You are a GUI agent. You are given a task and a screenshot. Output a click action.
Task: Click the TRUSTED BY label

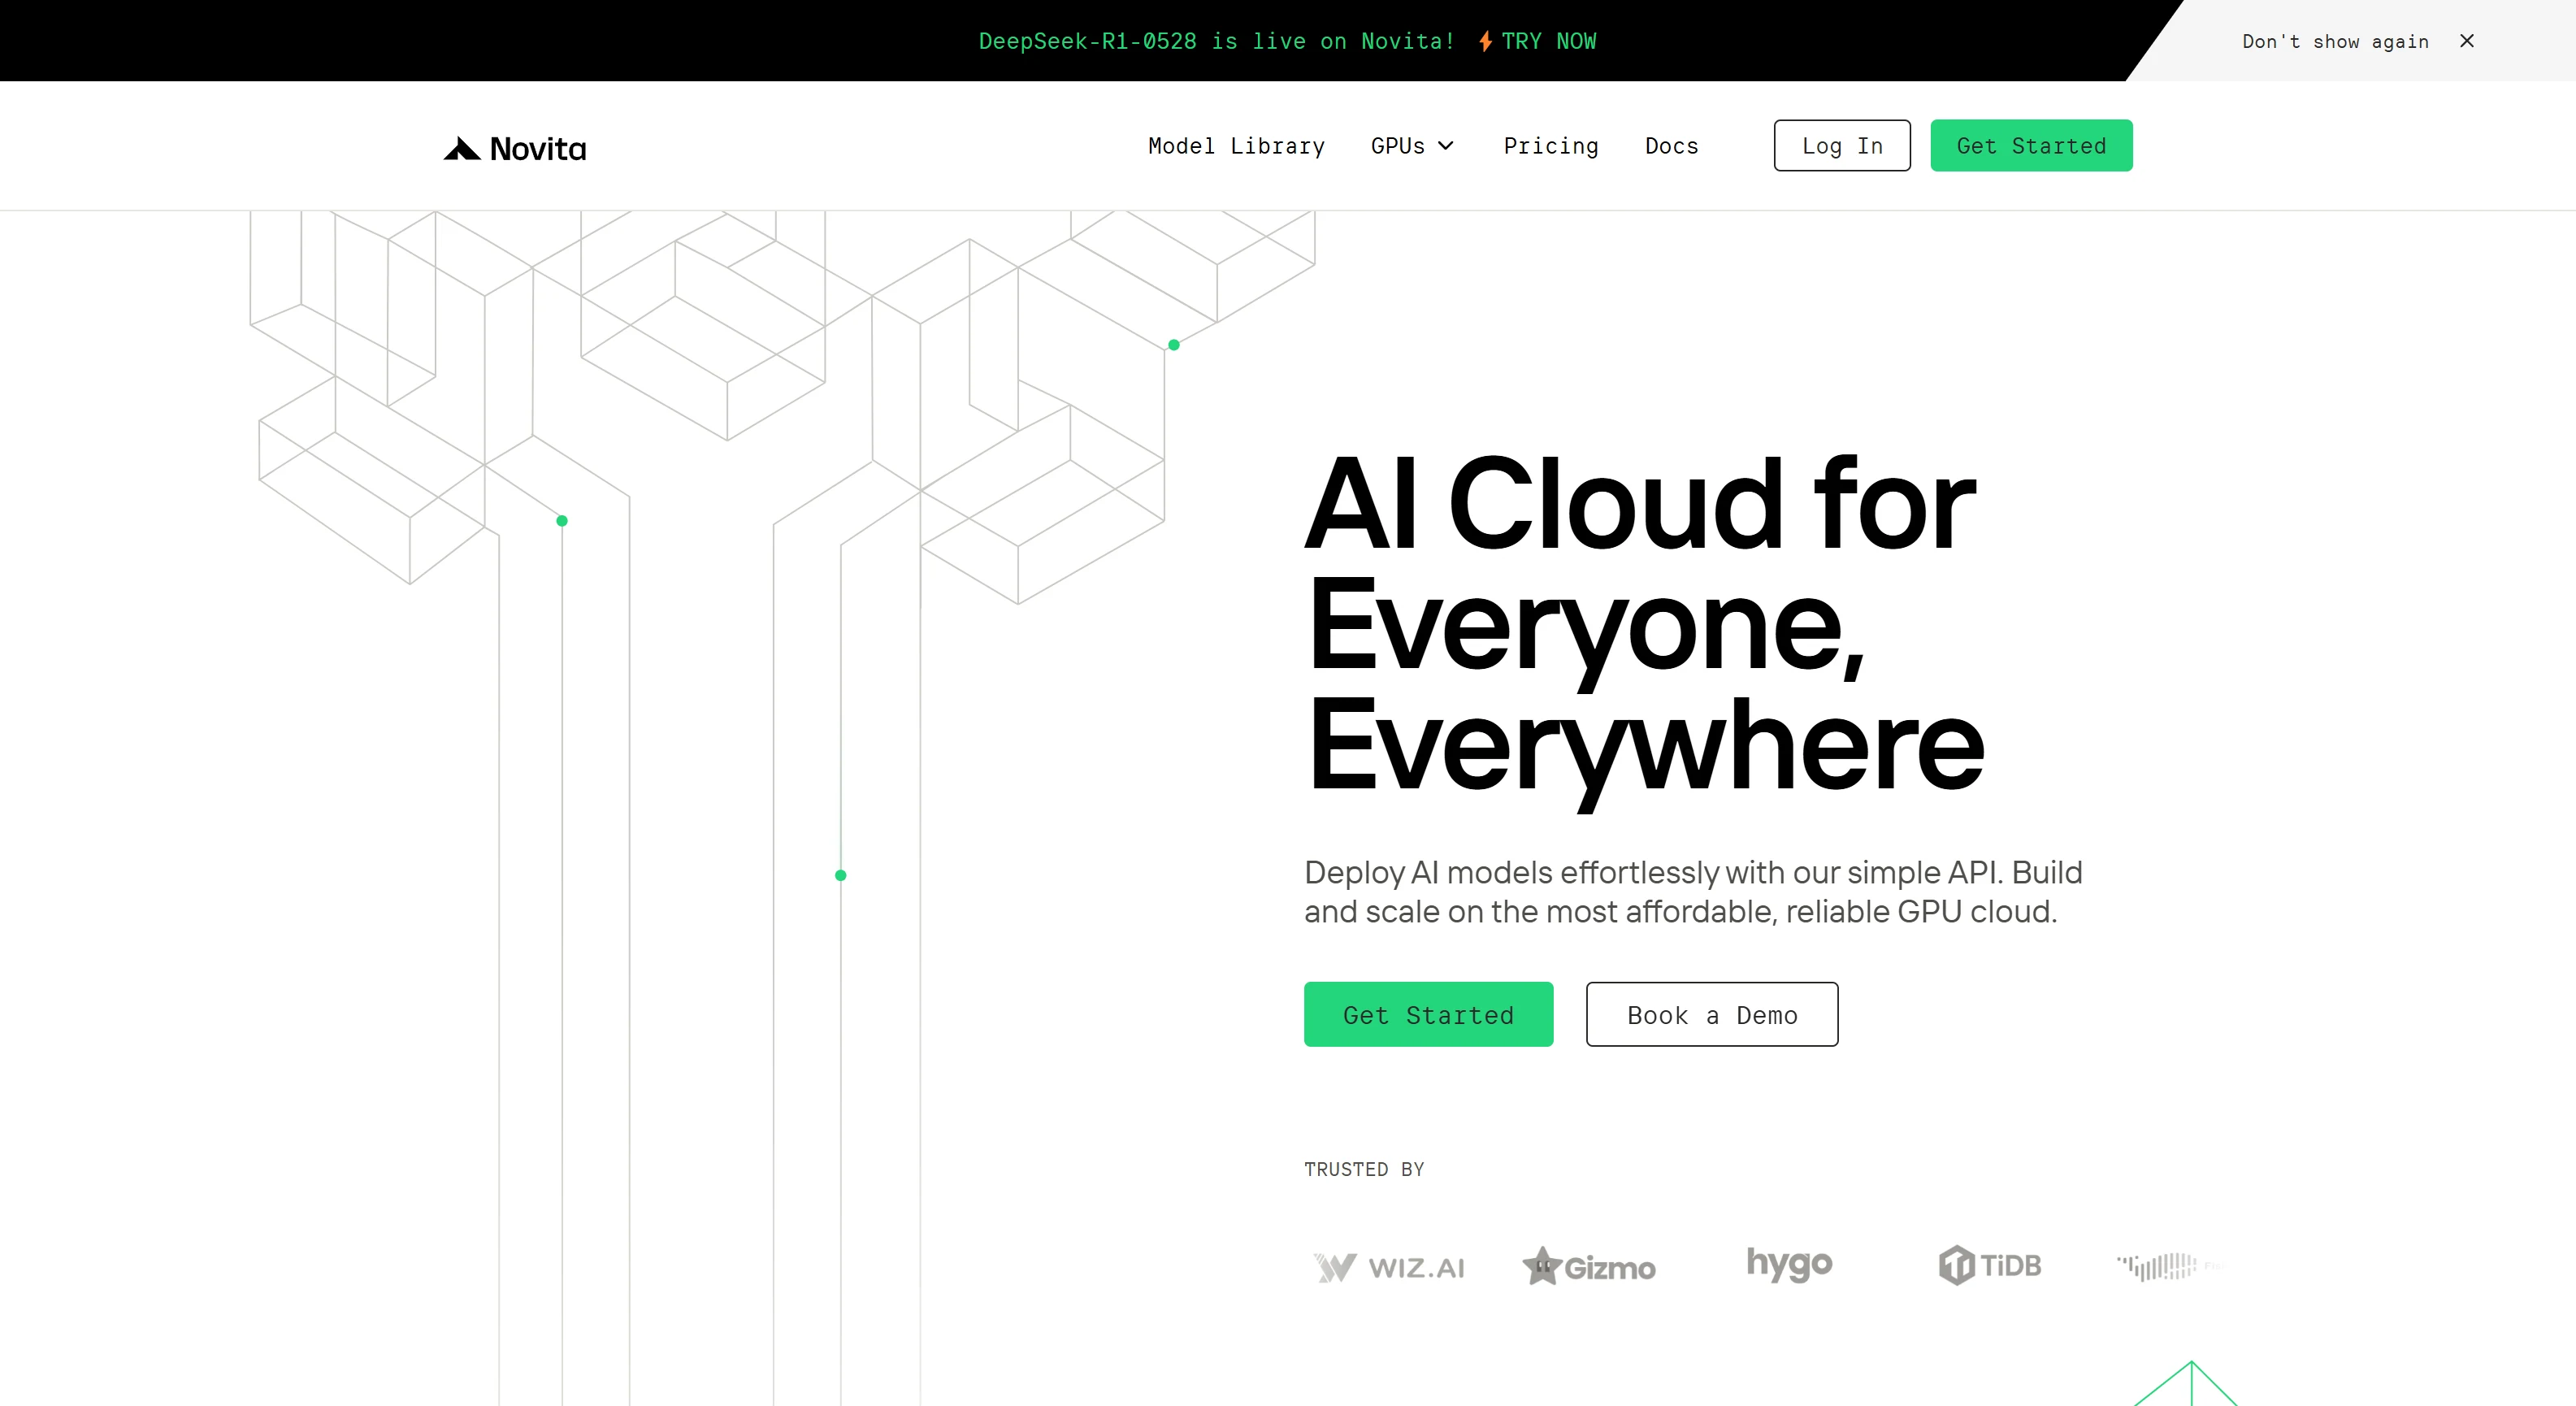coord(1364,1169)
